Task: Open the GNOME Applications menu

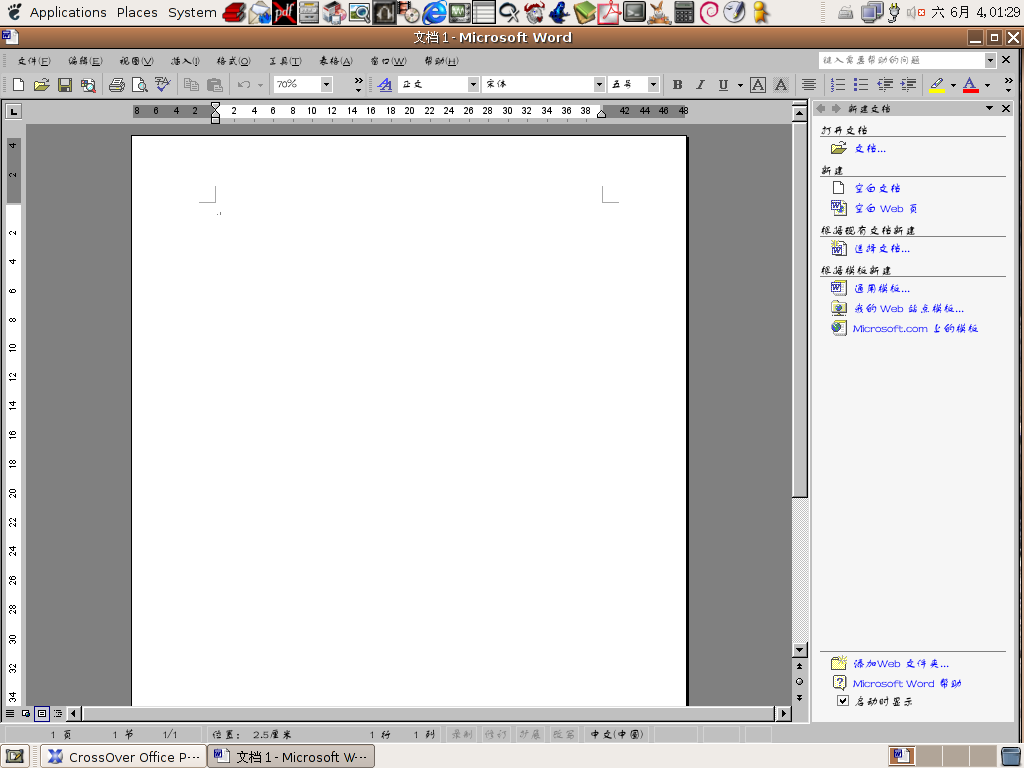Action: 68,12
